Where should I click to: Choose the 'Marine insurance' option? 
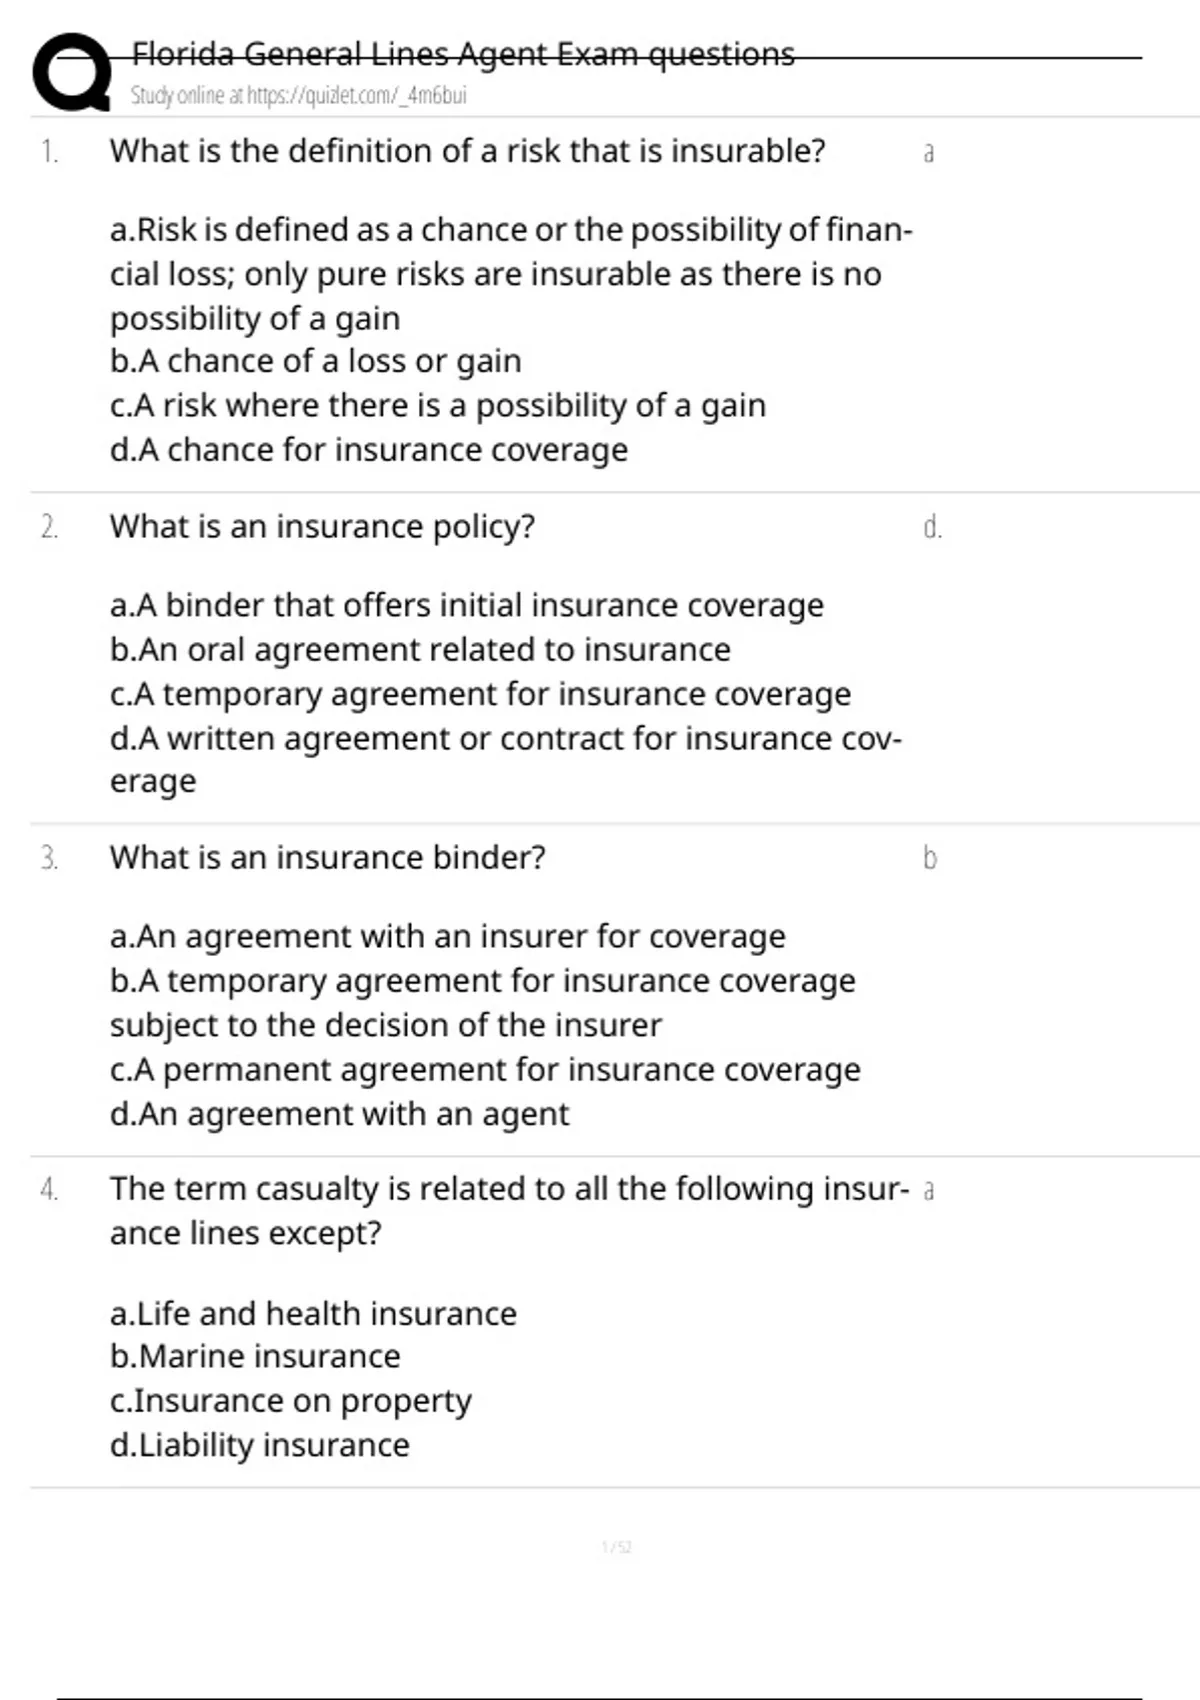[x=255, y=1357]
